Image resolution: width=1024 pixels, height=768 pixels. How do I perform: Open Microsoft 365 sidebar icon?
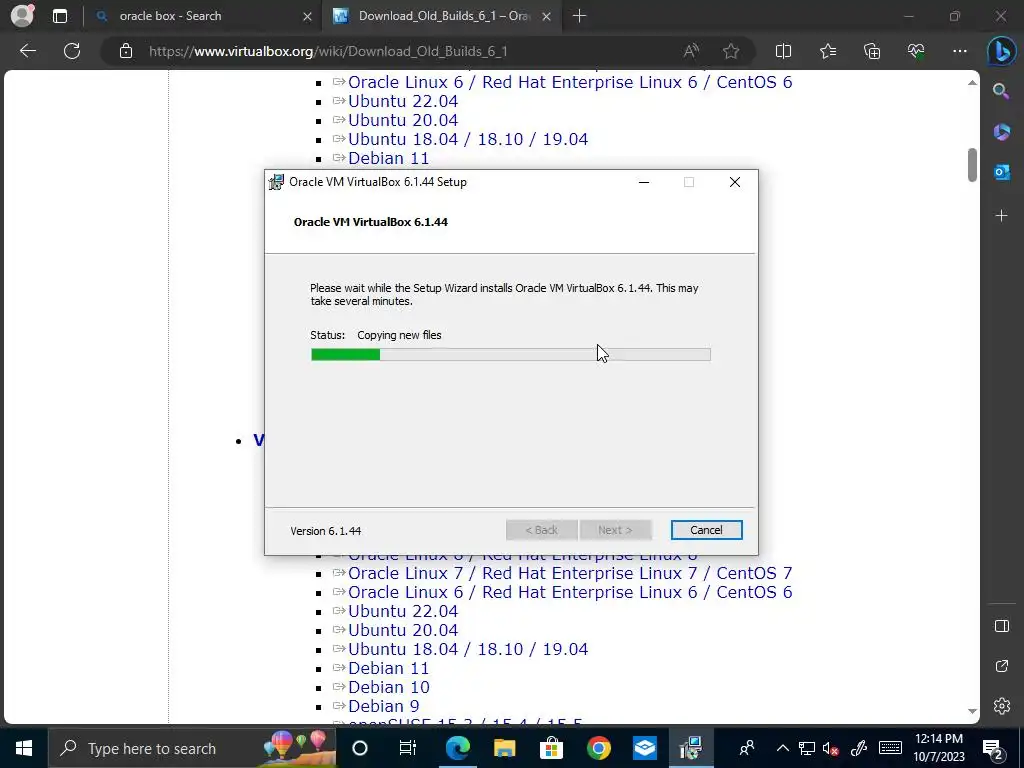pyautogui.click(x=1001, y=131)
